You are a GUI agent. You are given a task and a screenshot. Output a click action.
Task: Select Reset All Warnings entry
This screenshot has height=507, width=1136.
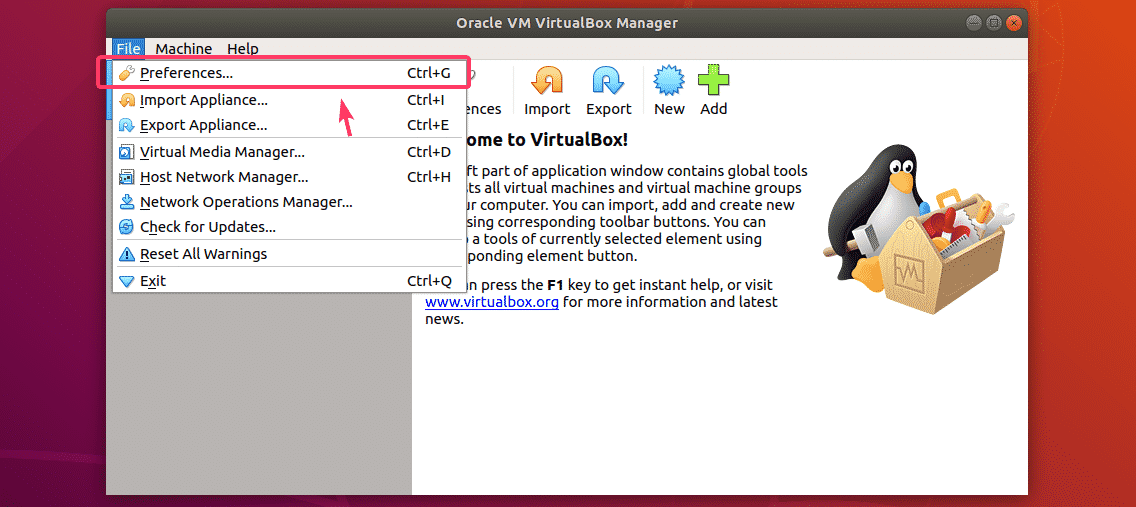288,254
